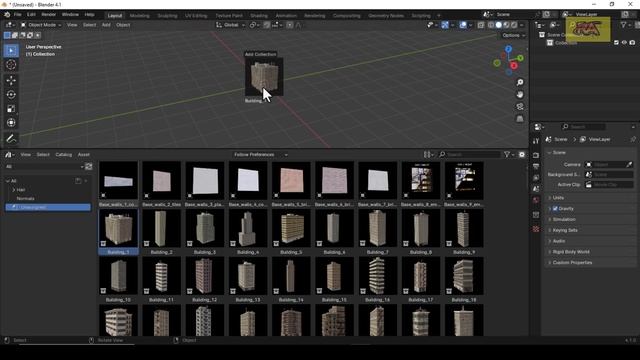Toggle Collection visibility eye in outliner
Screen dimensions: 640x360
[x=624, y=42]
